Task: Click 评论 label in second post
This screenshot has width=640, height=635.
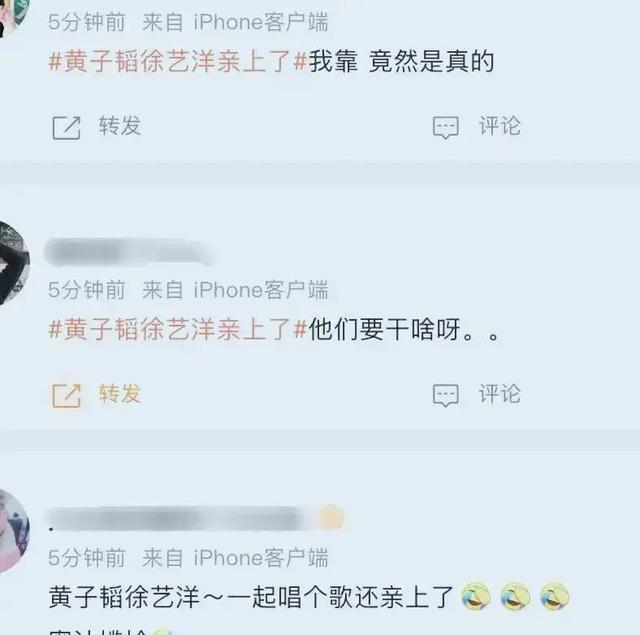Action: pyautogui.click(x=500, y=394)
